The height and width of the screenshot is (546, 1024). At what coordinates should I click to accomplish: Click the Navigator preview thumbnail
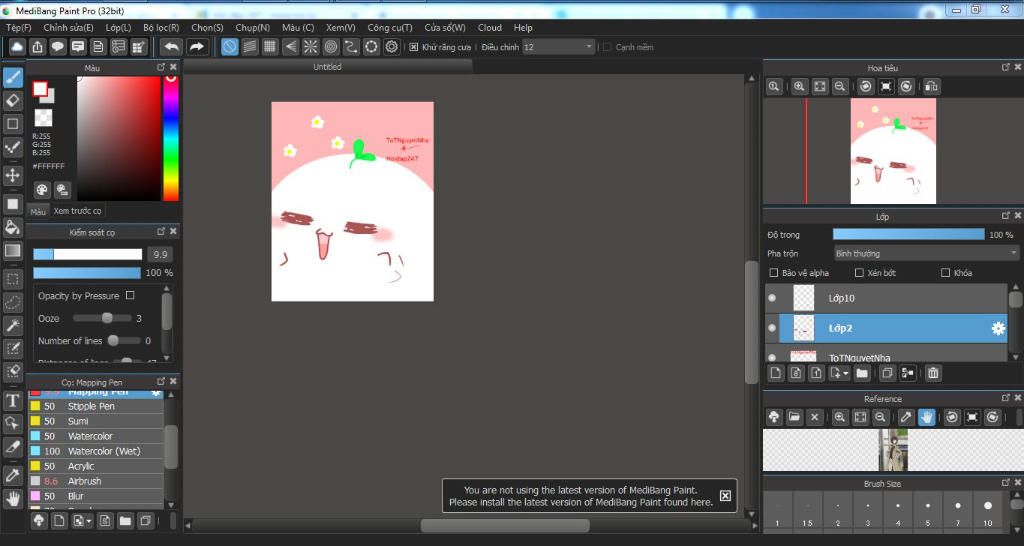(x=893, y=151)
